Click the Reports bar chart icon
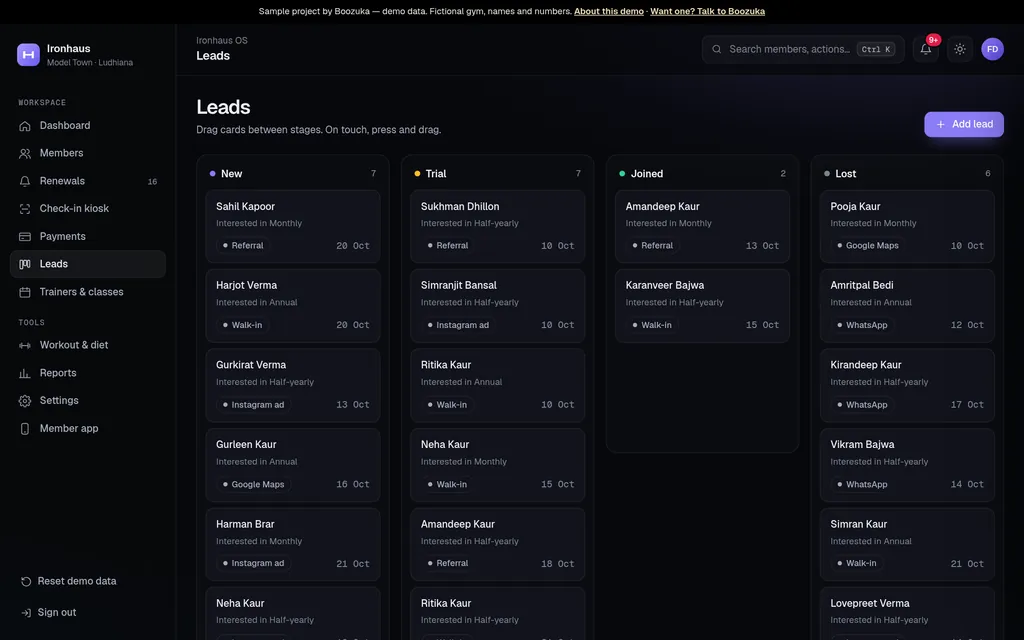This screenshot has width=1024, height=640. (x=25, y=373)
